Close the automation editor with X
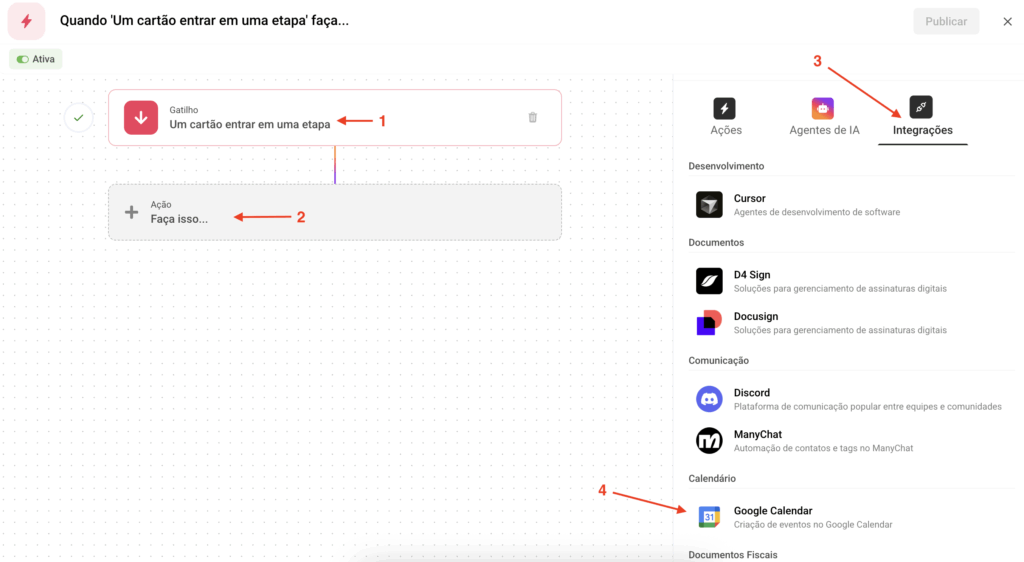 [x=1007, y=21]
